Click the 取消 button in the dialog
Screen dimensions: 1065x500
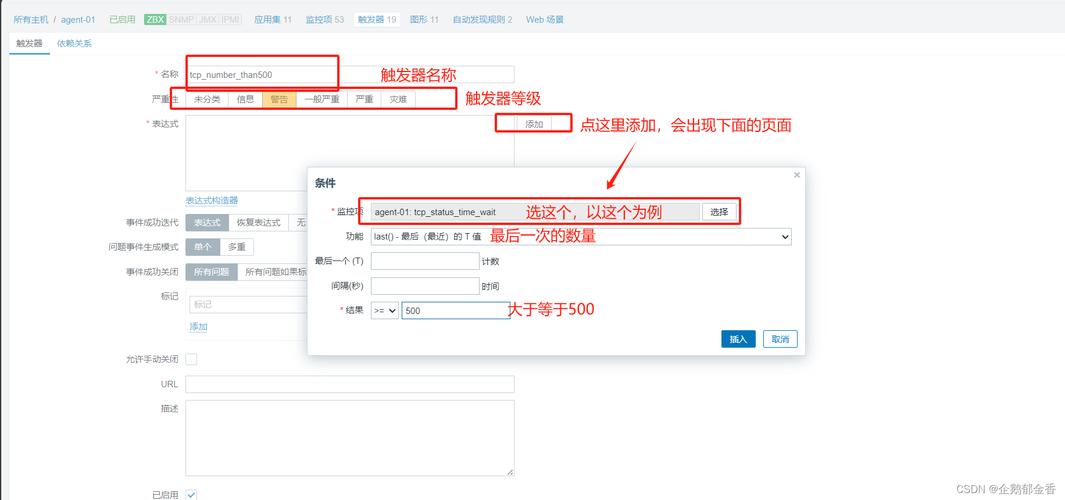tap(780, 339)
